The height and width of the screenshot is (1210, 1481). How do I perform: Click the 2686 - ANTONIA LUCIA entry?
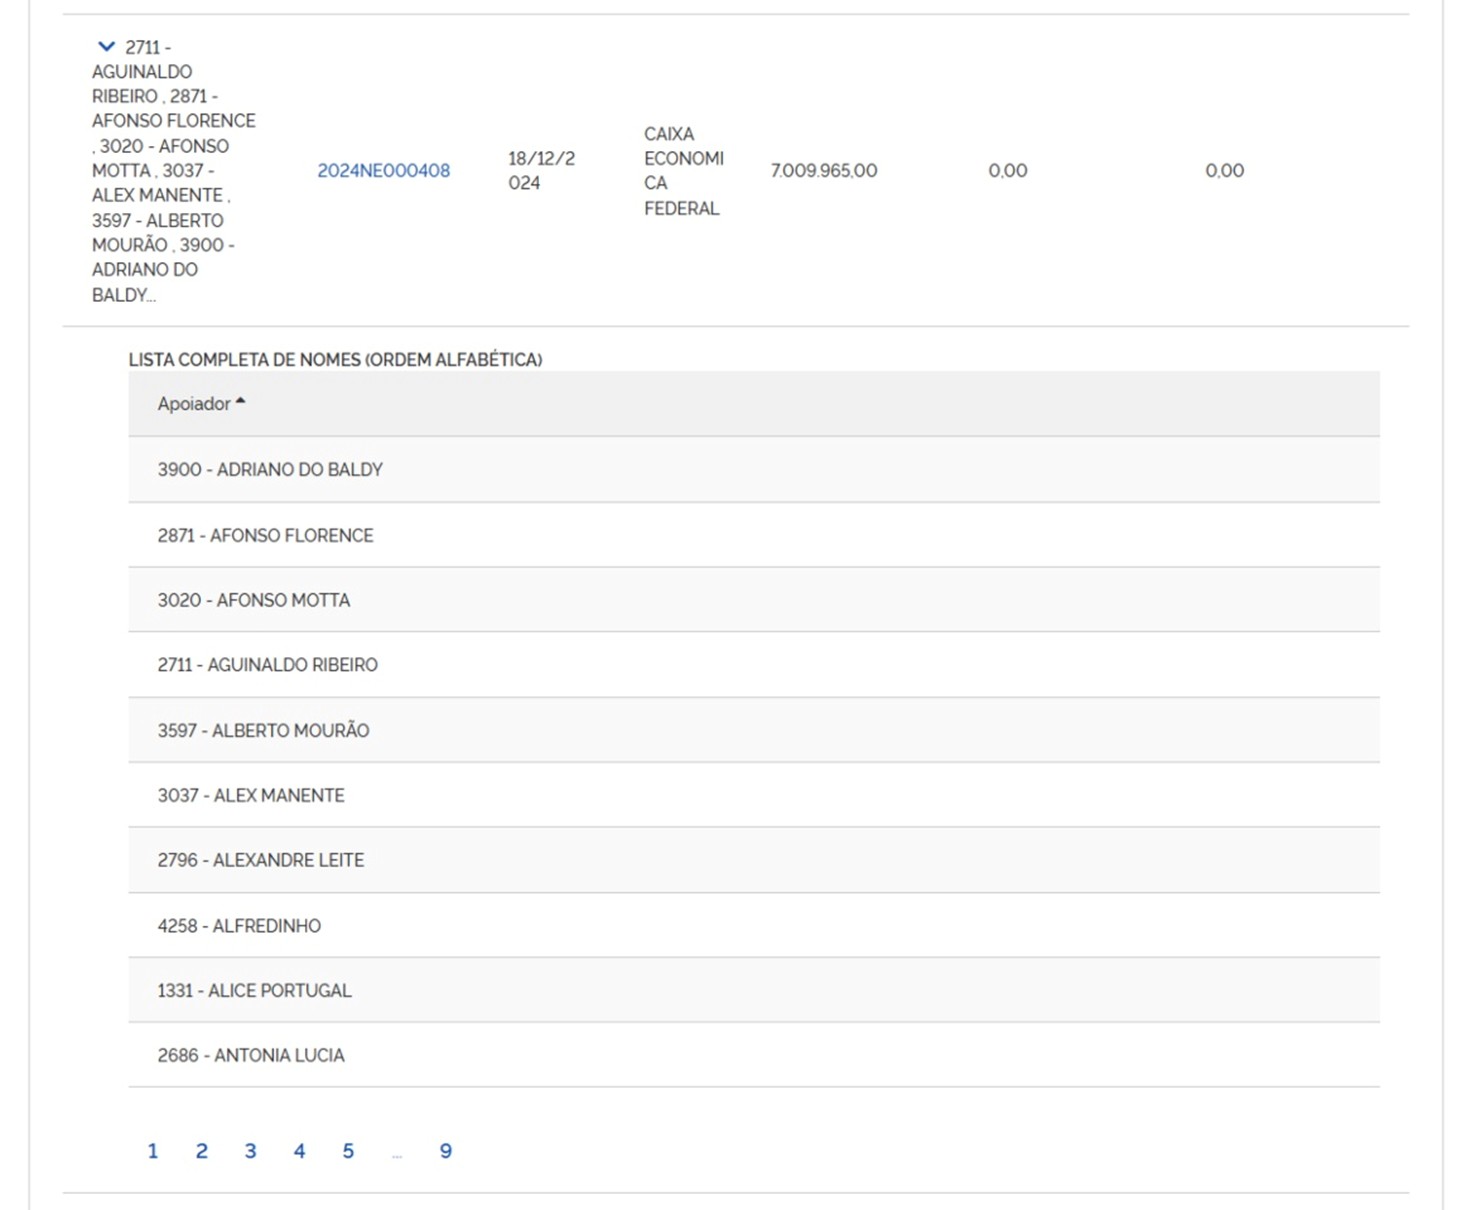(x=250, y=1056)
